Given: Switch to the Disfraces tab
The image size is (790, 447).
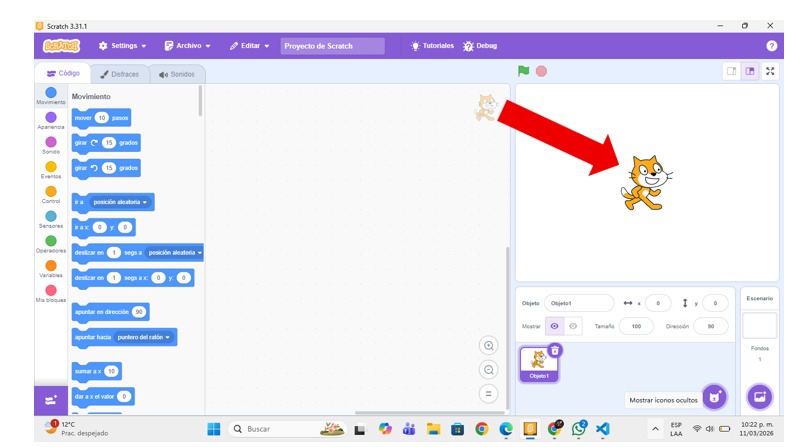Looking at the screenshot, I should tap(119, 74).
